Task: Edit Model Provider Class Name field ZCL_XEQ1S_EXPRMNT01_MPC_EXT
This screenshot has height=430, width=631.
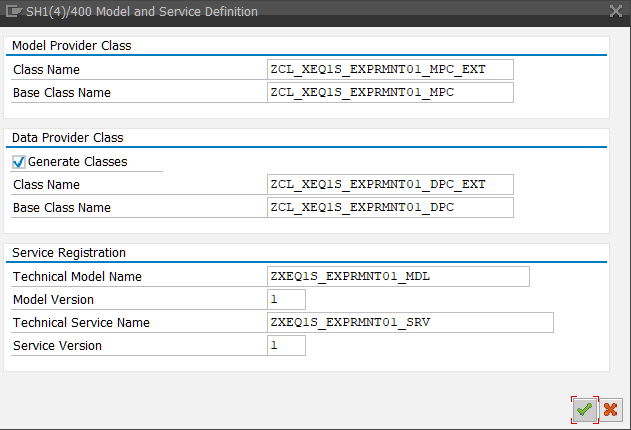Action: (x=390, y=70)
